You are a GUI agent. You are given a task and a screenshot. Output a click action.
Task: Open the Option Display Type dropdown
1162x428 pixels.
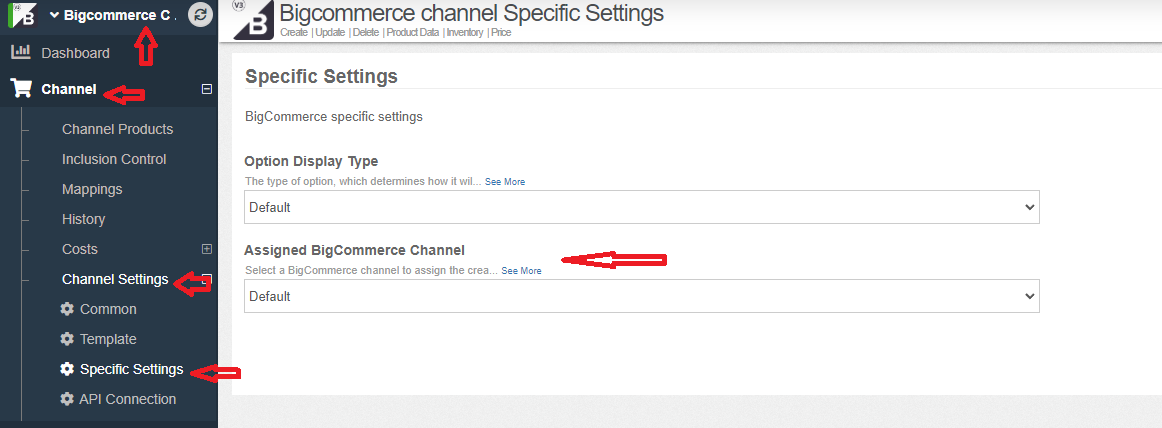click(642, 207)
